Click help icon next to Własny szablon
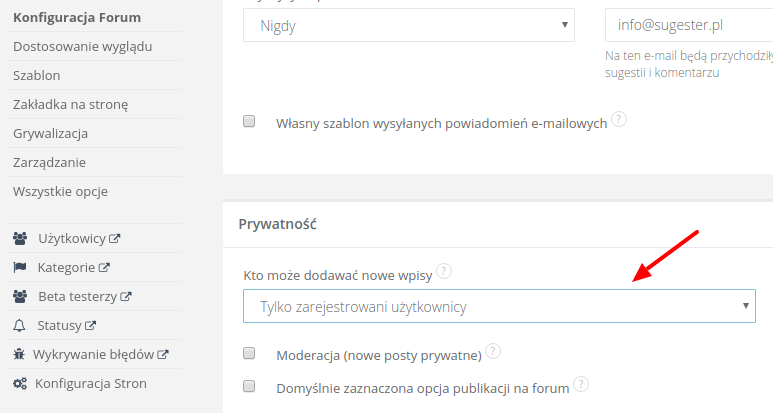The image size is (773, 413). [x=619, y=119]
